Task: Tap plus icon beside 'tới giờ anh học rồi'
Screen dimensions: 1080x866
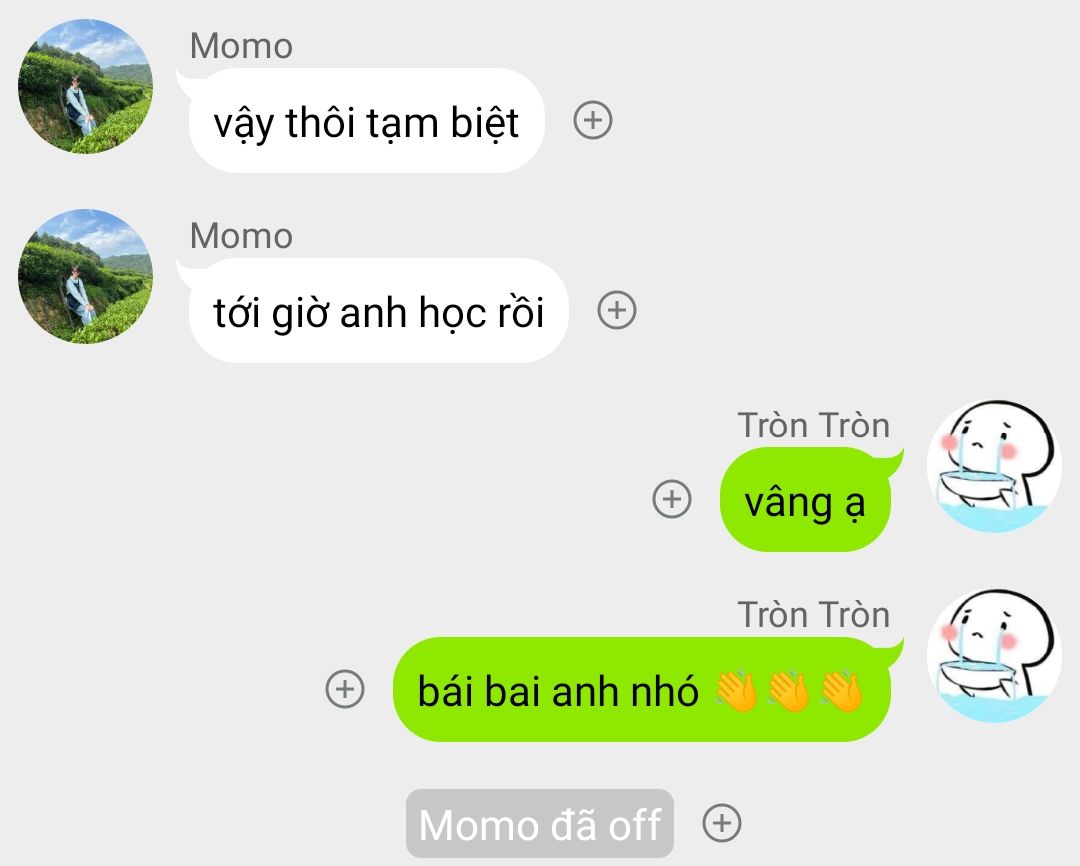Action: [616, 310]
